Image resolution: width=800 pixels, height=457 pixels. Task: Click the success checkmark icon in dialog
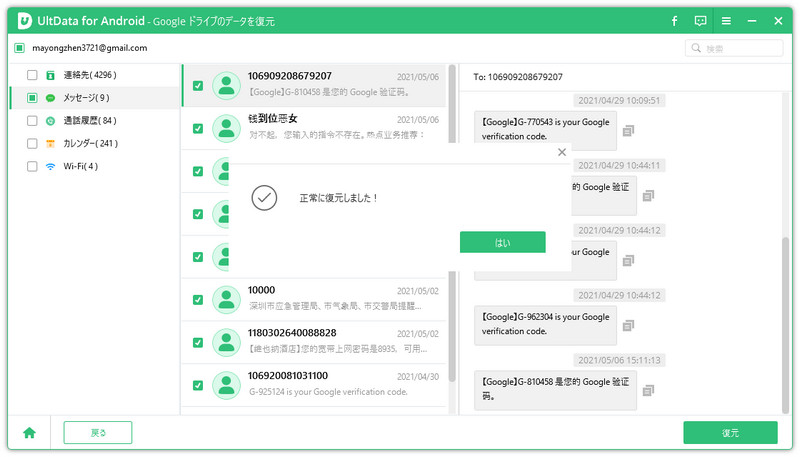(x=264, y=198)
